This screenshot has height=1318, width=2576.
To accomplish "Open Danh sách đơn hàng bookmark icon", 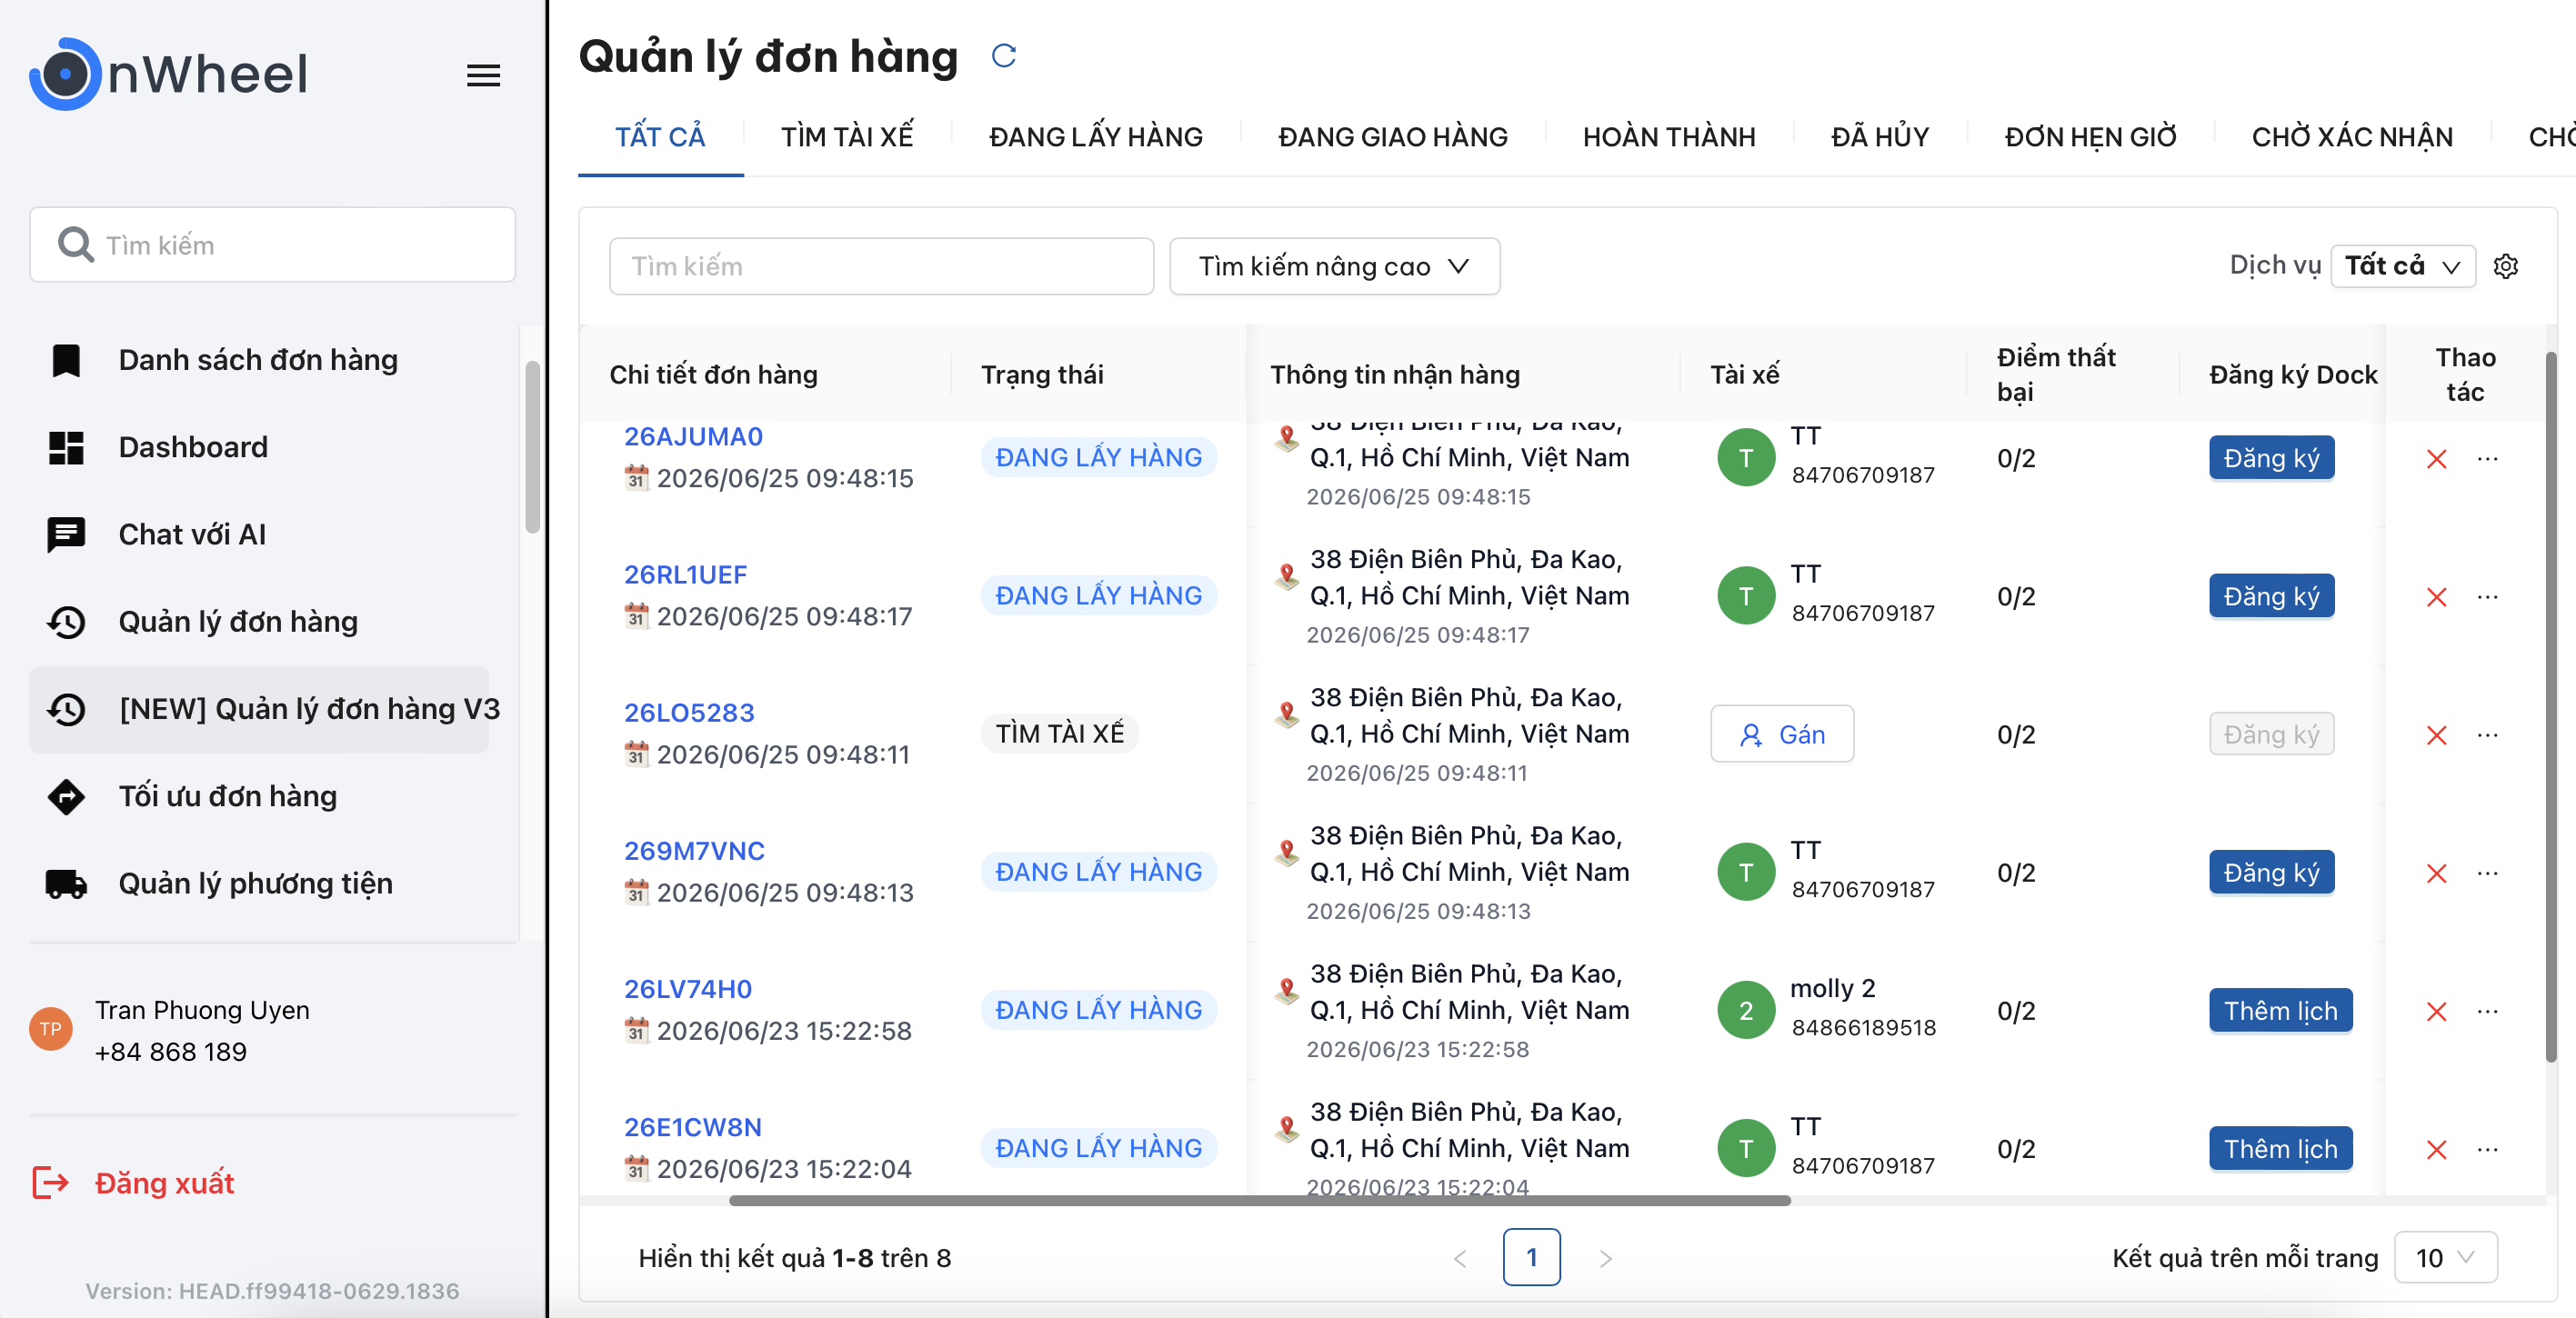I will (x=66, y=360).
